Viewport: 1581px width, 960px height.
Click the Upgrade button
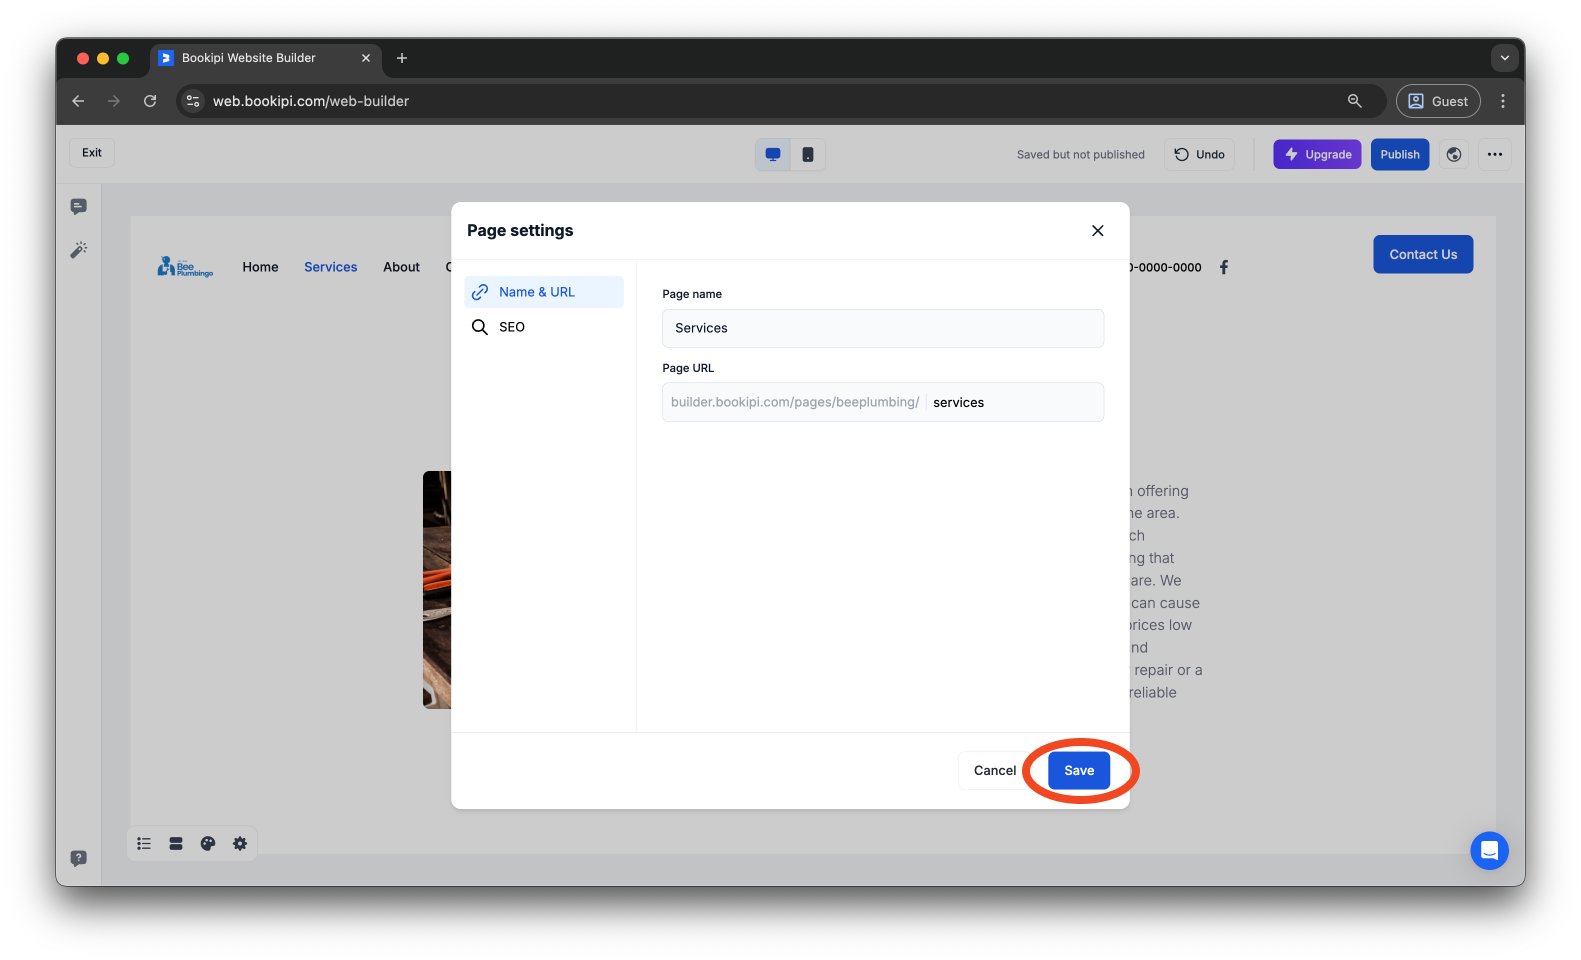[1317, 155]
